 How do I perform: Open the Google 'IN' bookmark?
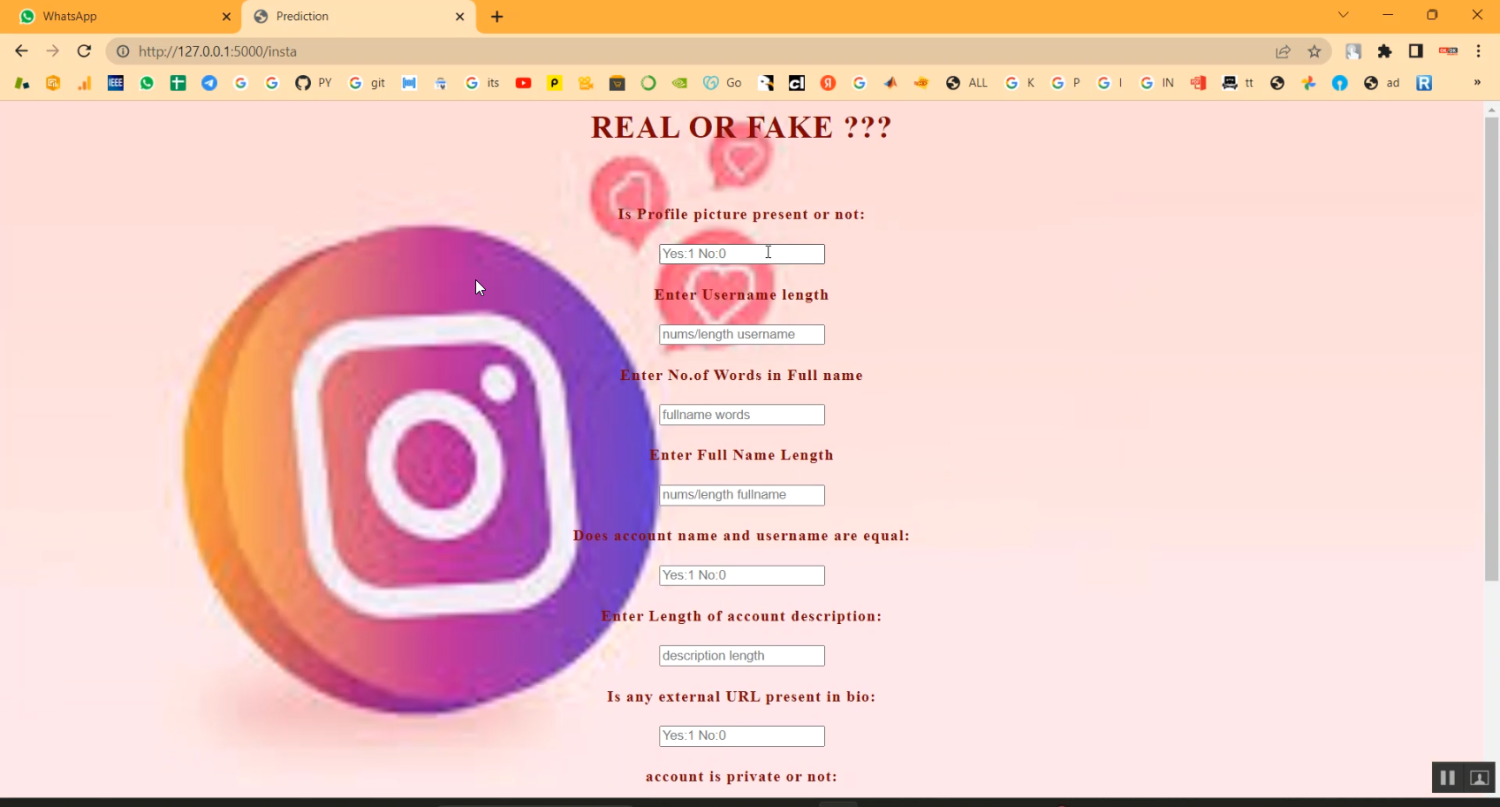tap(1157, 83)
